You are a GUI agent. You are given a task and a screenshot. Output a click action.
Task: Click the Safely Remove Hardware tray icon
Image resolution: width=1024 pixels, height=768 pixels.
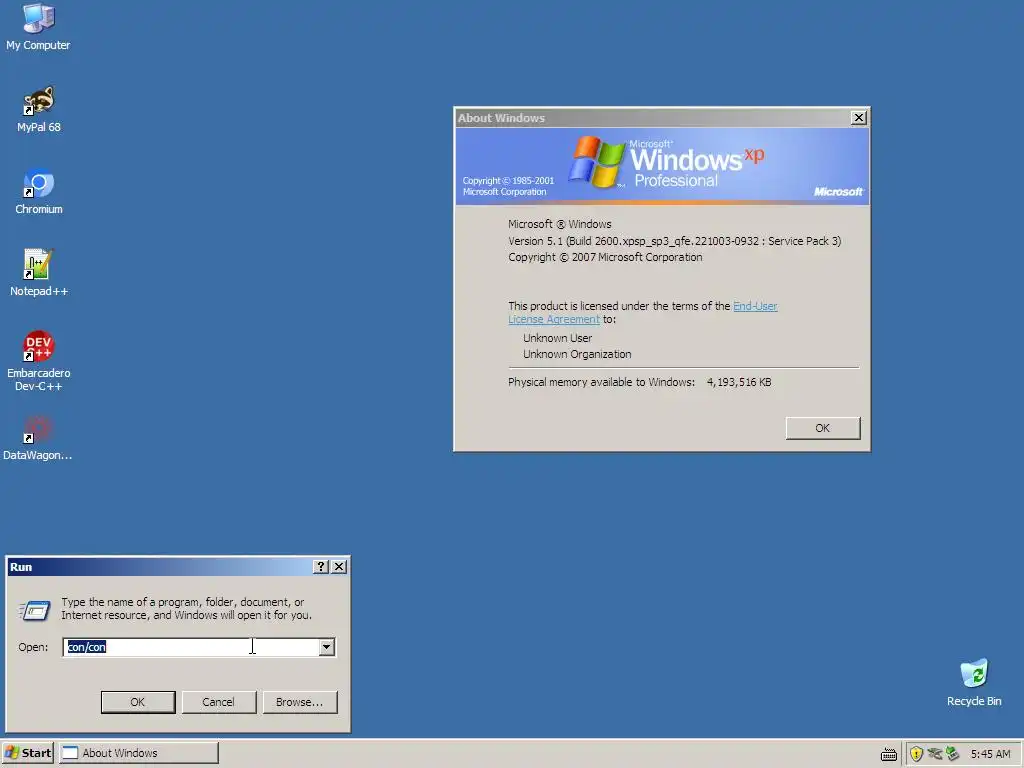point(952,754)
